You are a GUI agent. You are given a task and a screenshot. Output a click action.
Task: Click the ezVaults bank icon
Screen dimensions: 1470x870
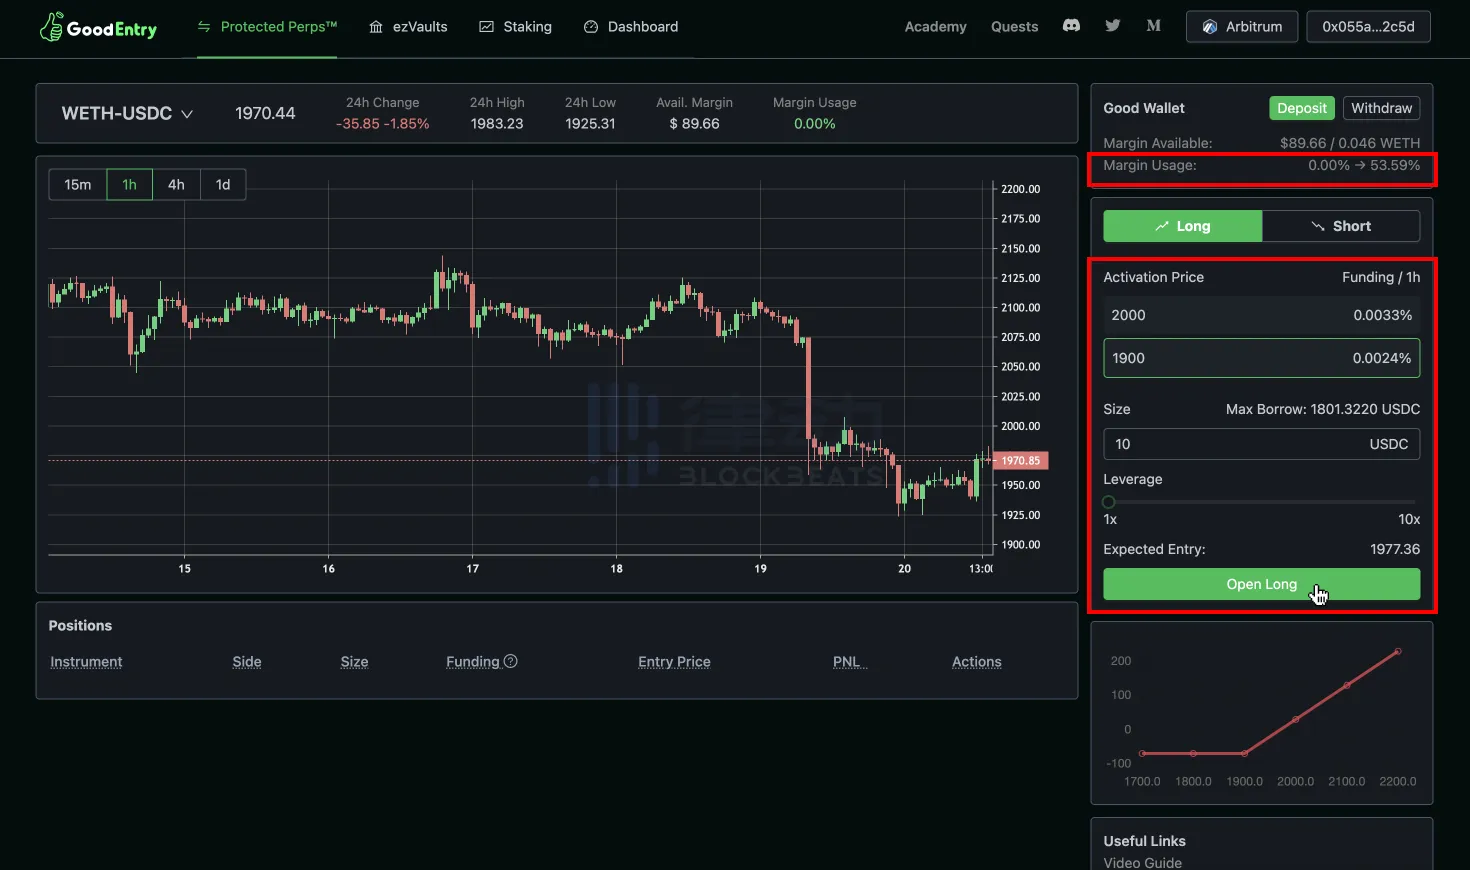[376, 27]
